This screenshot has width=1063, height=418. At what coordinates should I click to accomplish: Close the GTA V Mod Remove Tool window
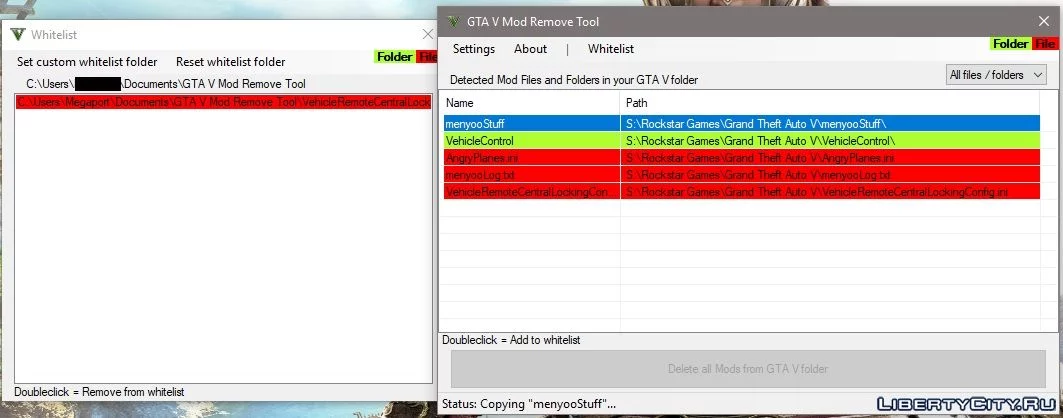click(1044, 22)
